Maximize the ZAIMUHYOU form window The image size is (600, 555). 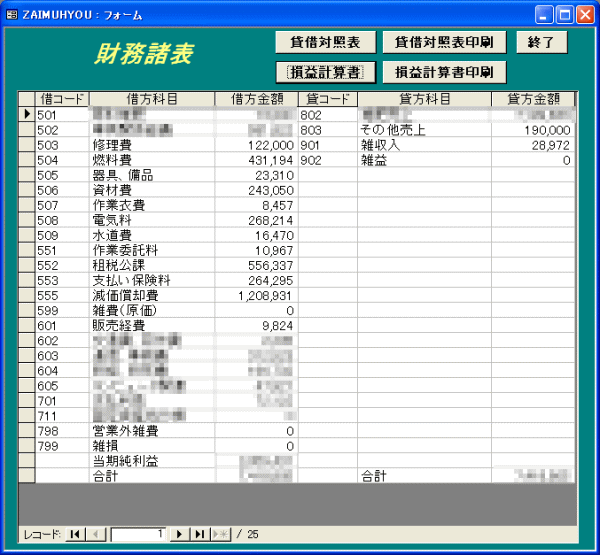point(565,14)
